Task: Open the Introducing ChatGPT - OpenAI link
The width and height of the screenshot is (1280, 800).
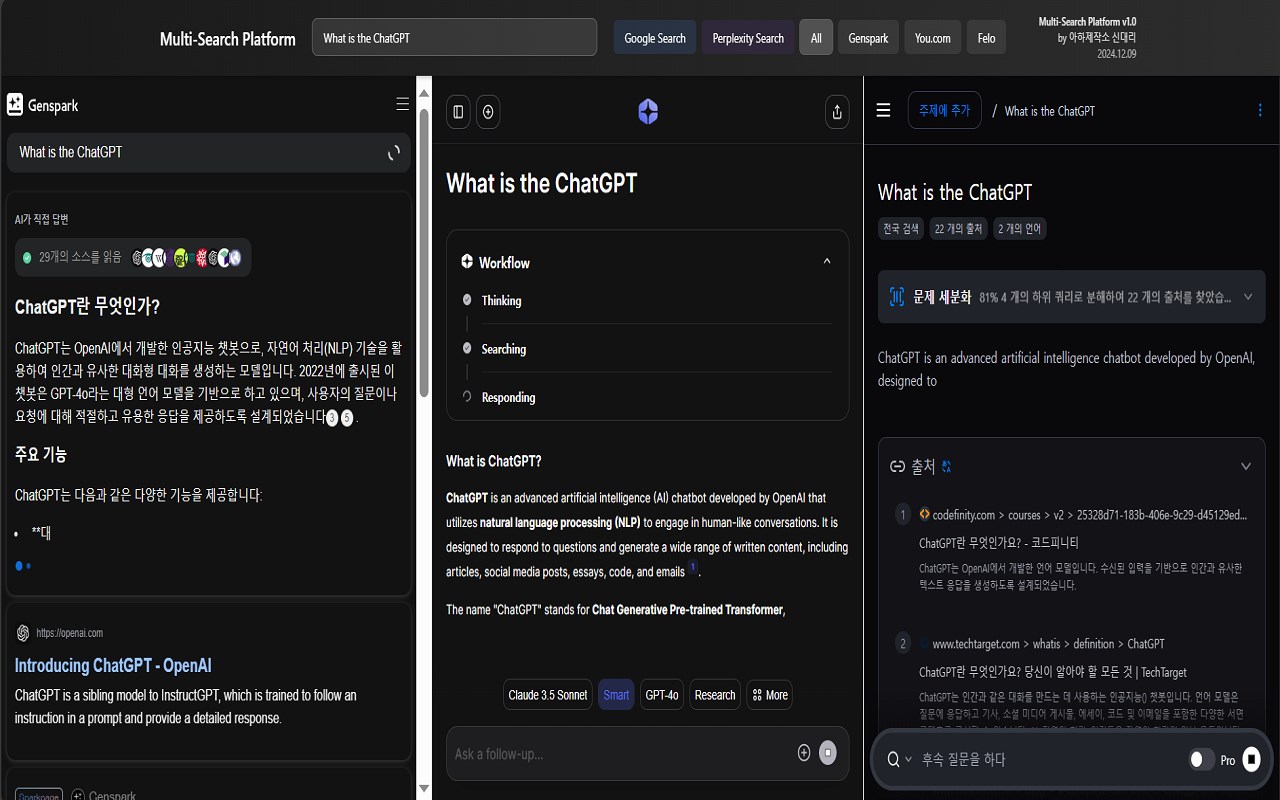Action: [x=113, y=666]
